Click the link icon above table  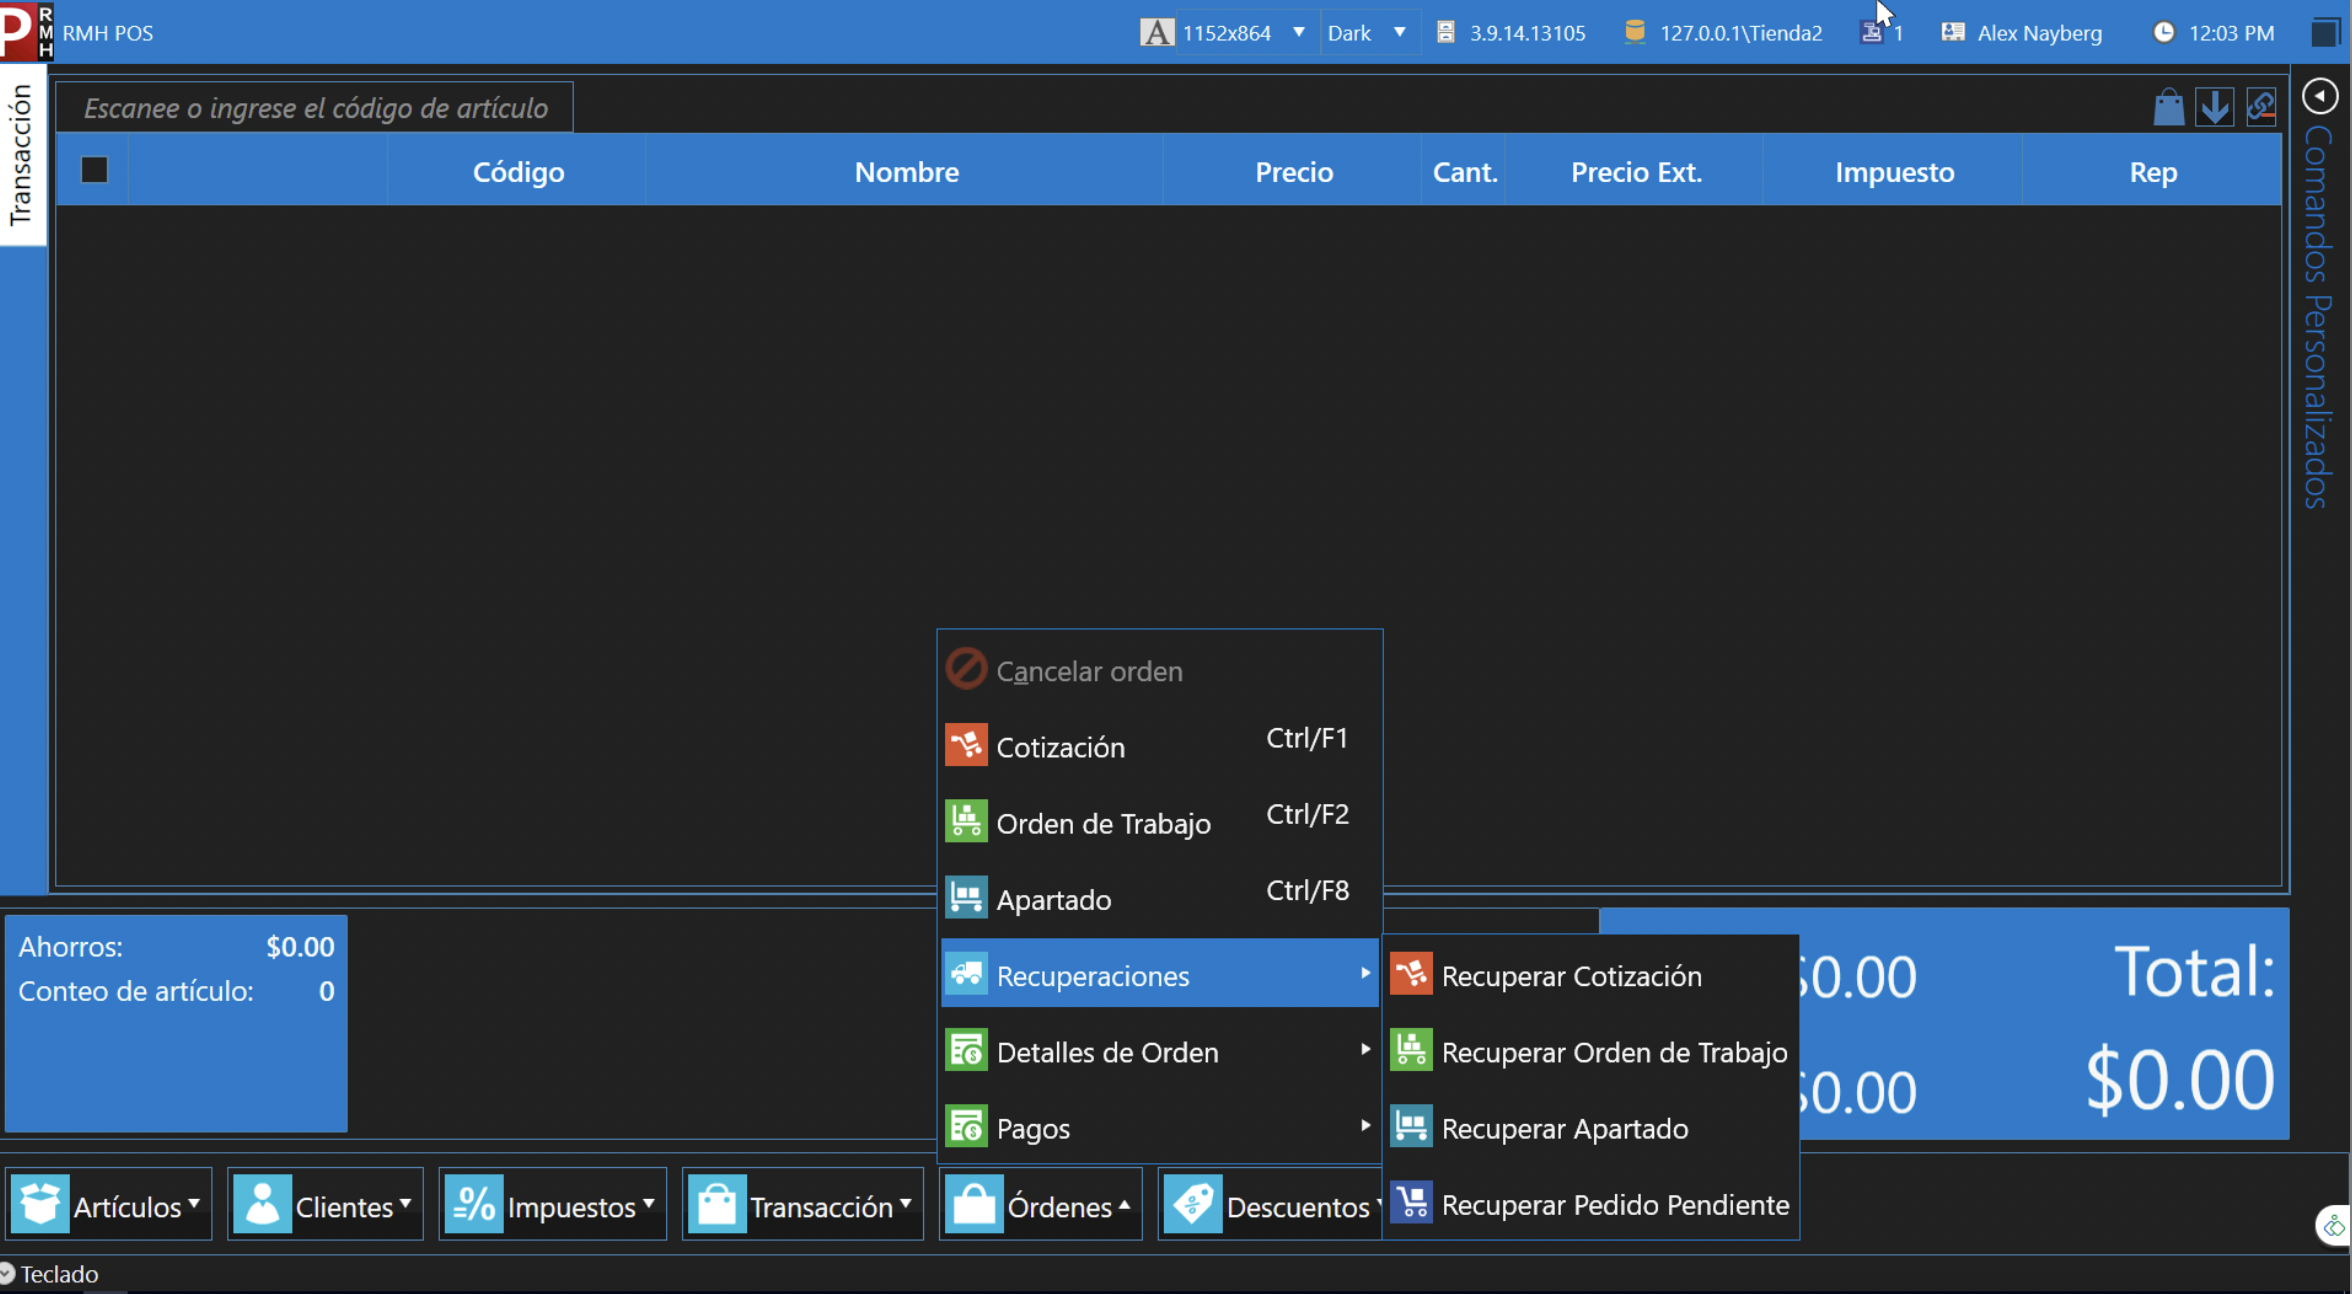coord(2261,107)
